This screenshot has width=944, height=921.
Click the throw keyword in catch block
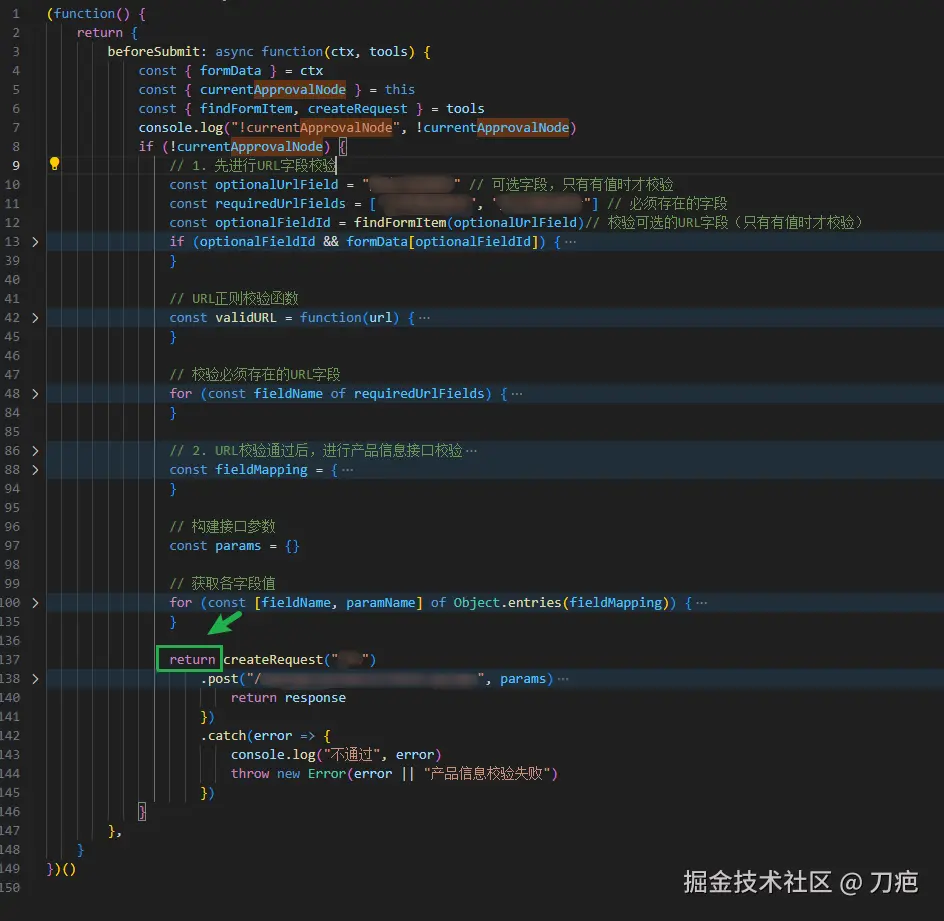click(250, 774)
